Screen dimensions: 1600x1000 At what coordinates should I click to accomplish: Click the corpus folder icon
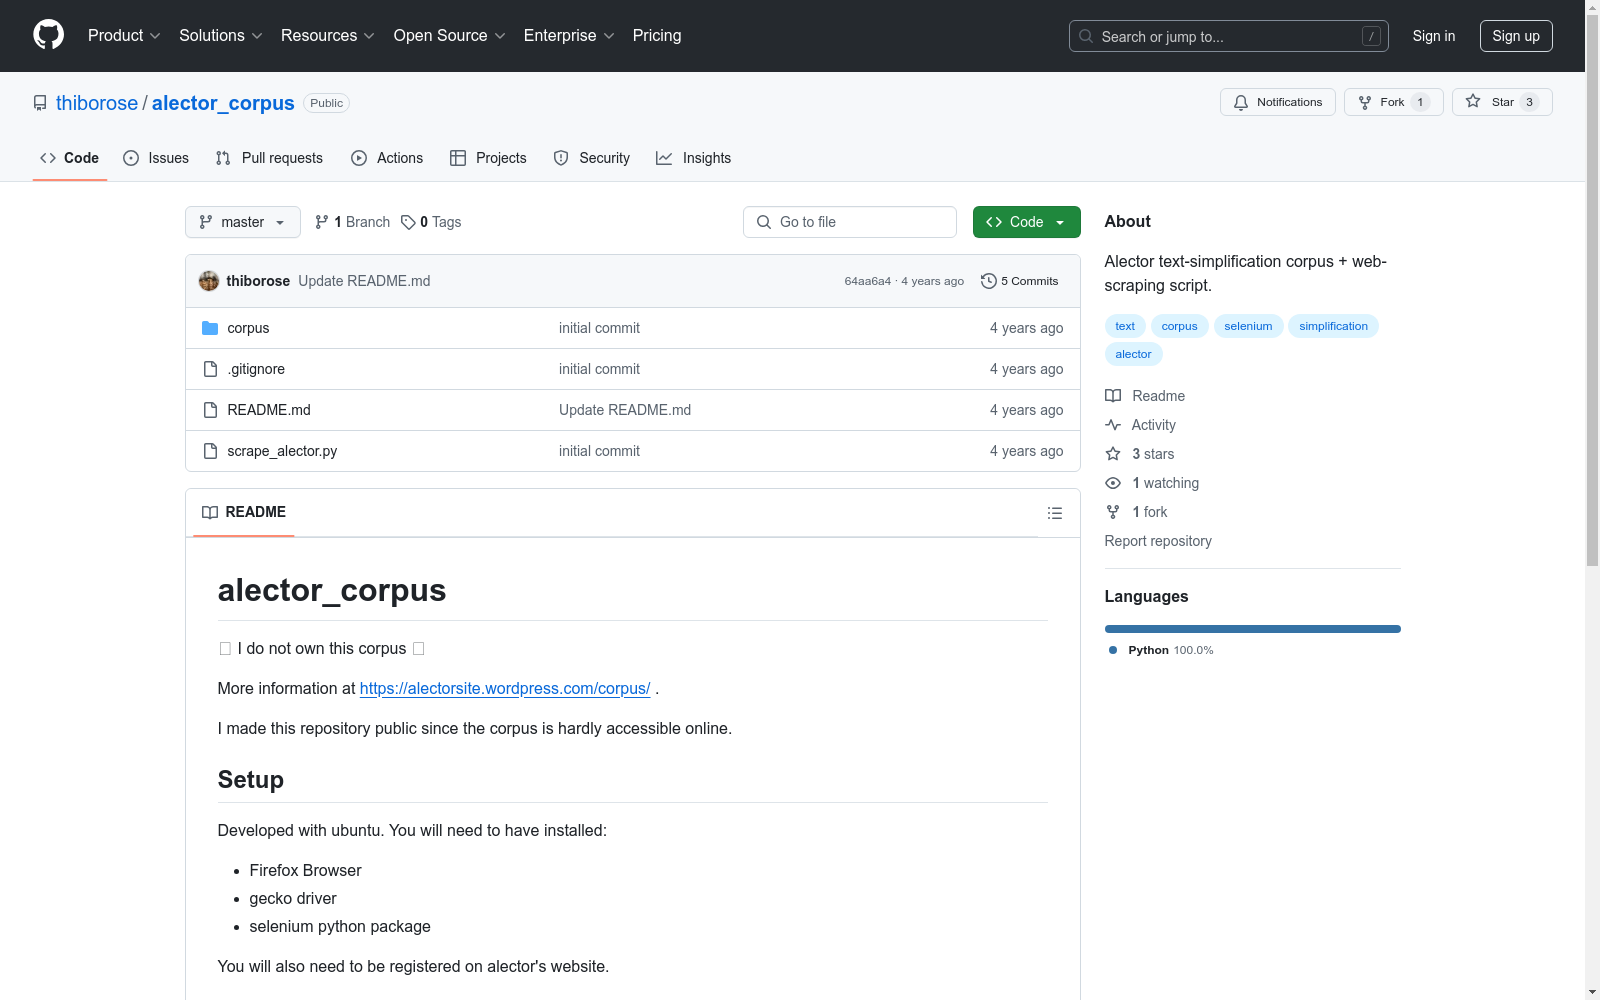point(210,328)
